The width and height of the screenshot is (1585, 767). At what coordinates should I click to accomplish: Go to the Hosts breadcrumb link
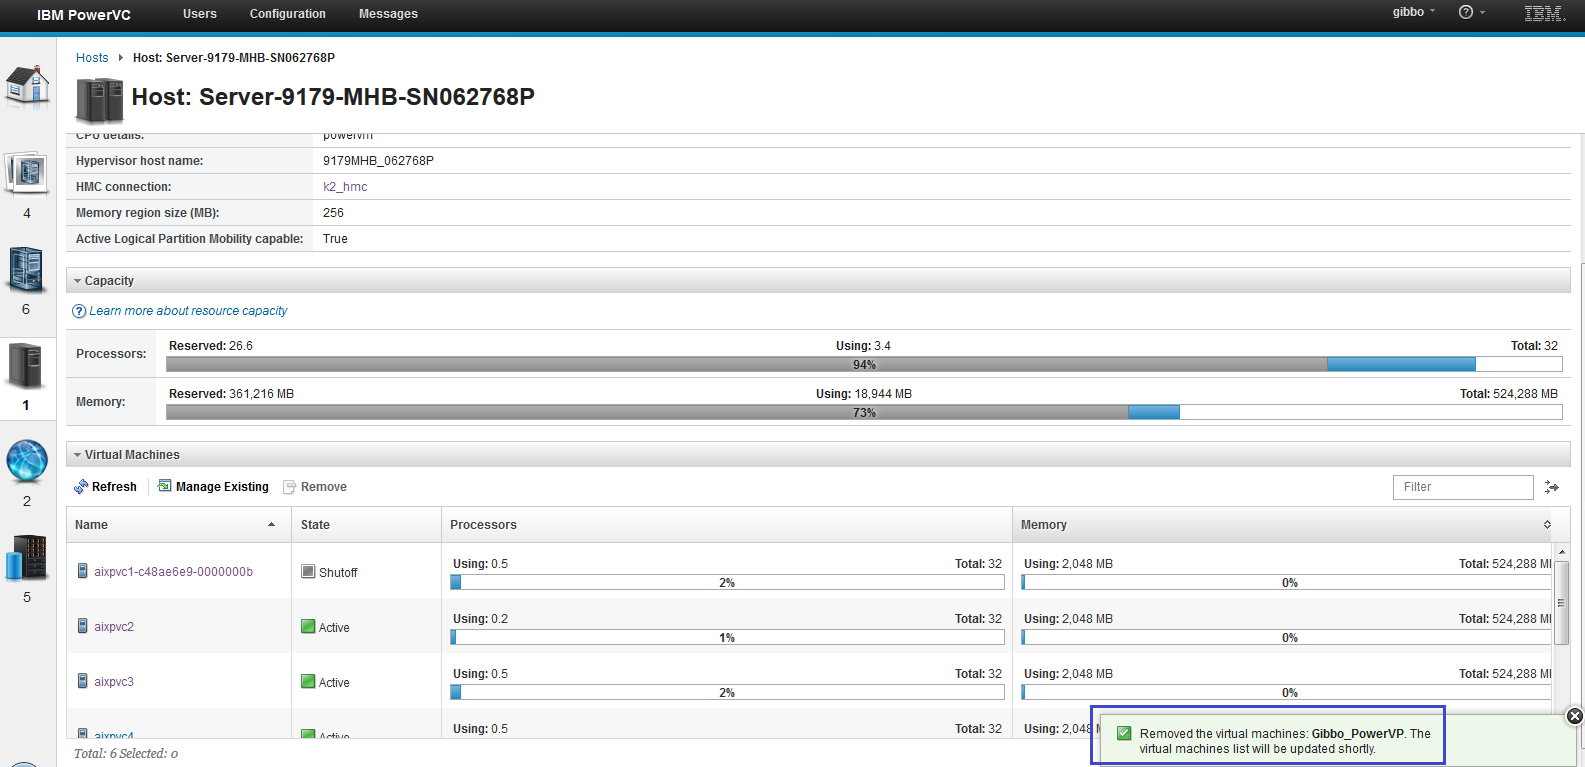[x=92, y=58]
